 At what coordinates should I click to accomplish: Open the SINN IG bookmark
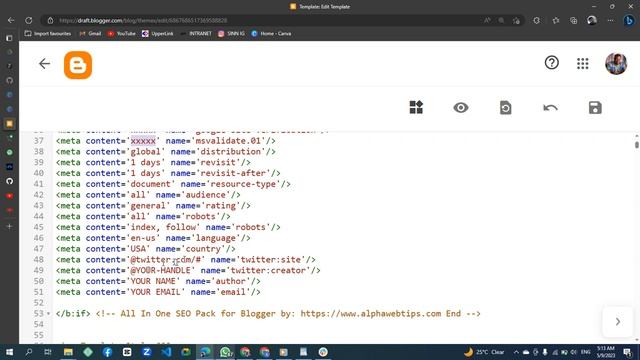tap(231, 33)
